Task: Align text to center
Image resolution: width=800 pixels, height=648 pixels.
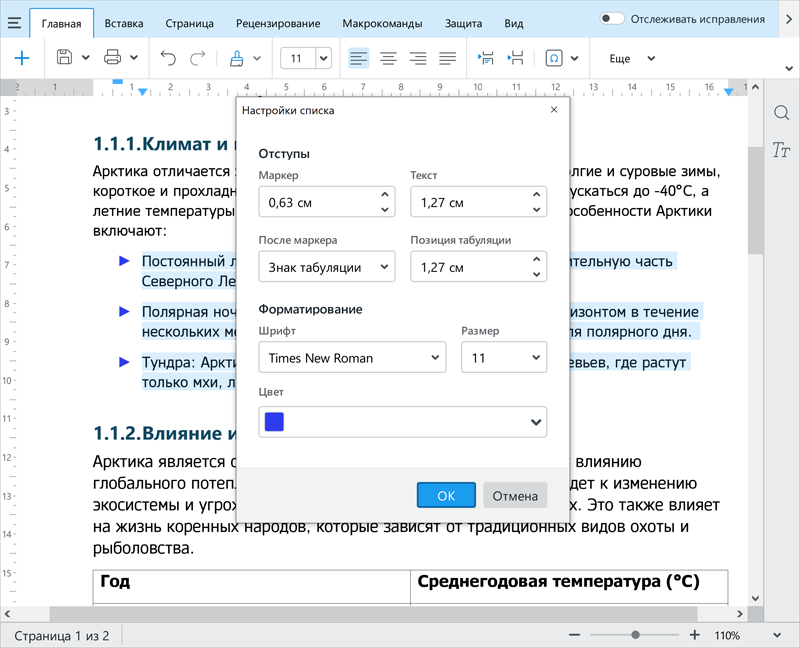Action: coord(388,58)
